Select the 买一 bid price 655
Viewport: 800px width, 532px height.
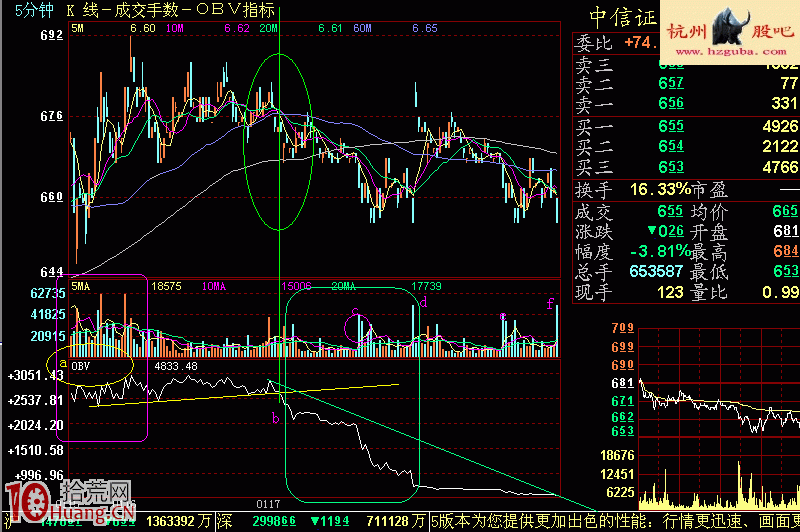tap(671, 126)
